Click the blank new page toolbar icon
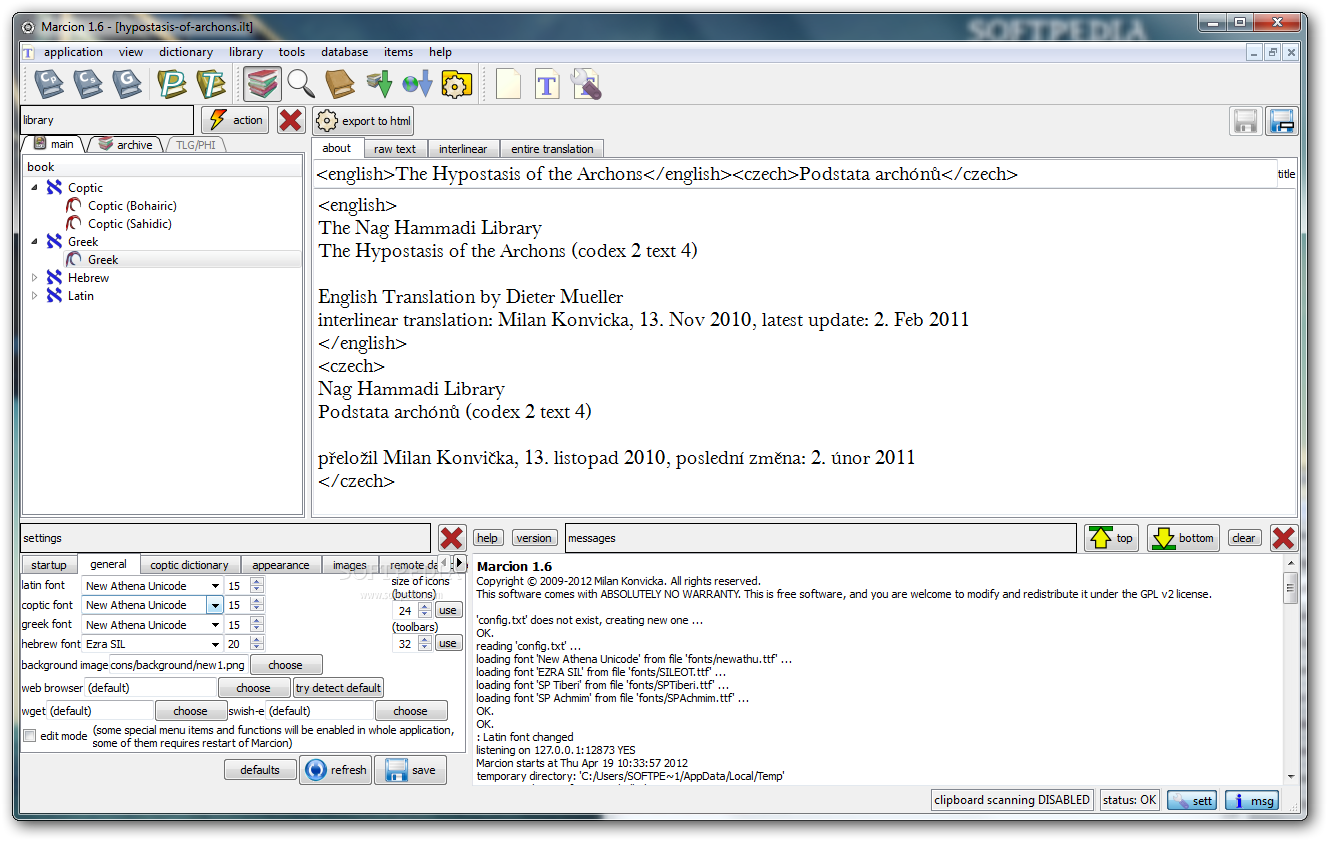The width and height of the screenshot is (1328, 841). [x=508, y=84]
